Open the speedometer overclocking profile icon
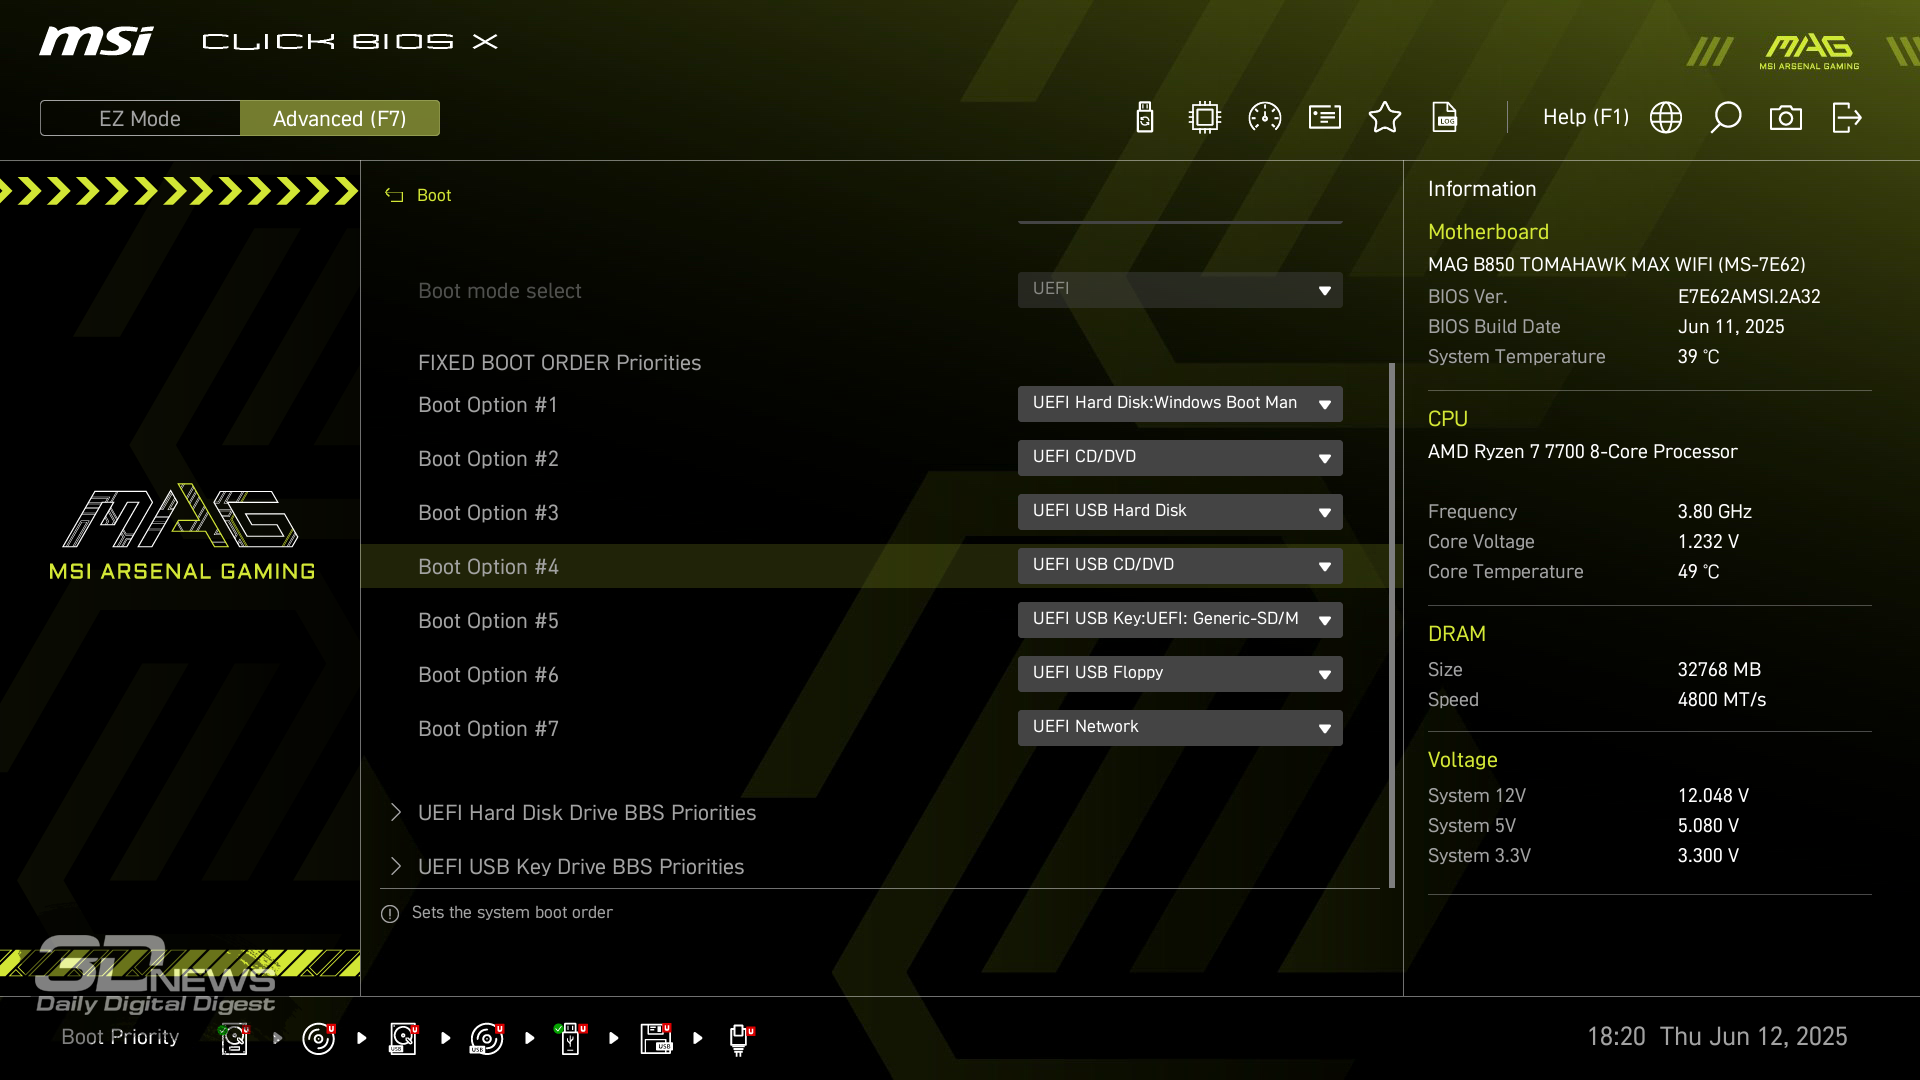Viewport: 1920px width, 1080px height. [1265, 118]
